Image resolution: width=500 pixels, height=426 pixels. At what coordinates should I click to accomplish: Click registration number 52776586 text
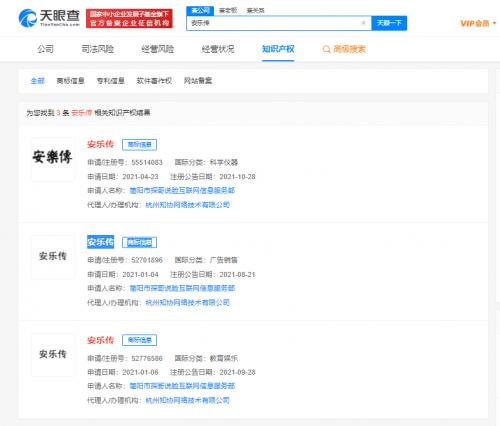coord(147,359)
